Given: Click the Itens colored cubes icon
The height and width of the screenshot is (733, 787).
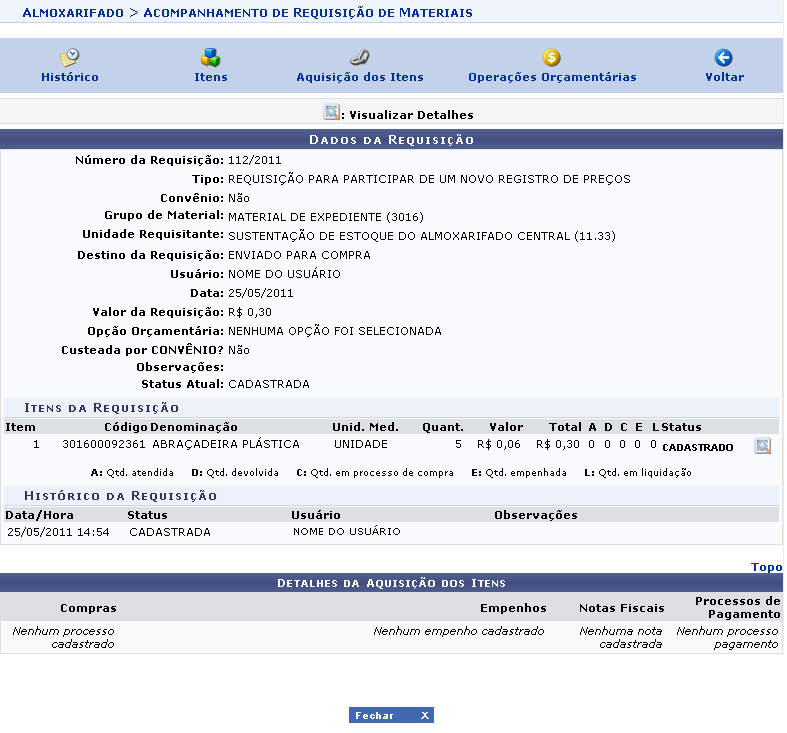Looking at the screenshot, I should pos(210,57).
